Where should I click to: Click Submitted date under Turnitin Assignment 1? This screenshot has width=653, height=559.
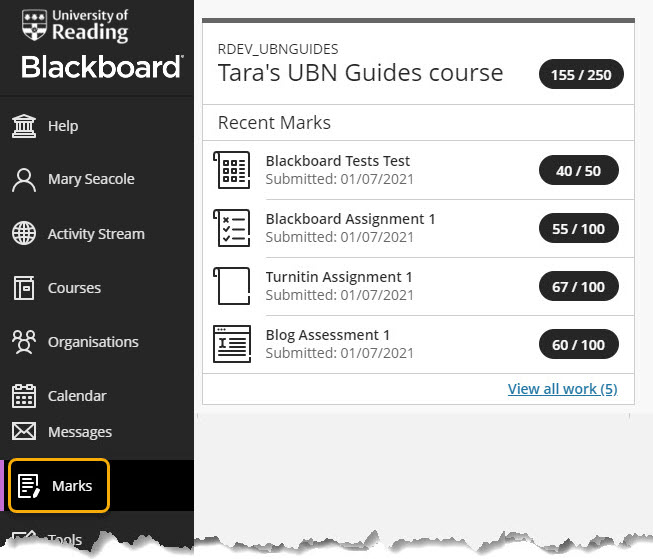[x=339, y=295]
